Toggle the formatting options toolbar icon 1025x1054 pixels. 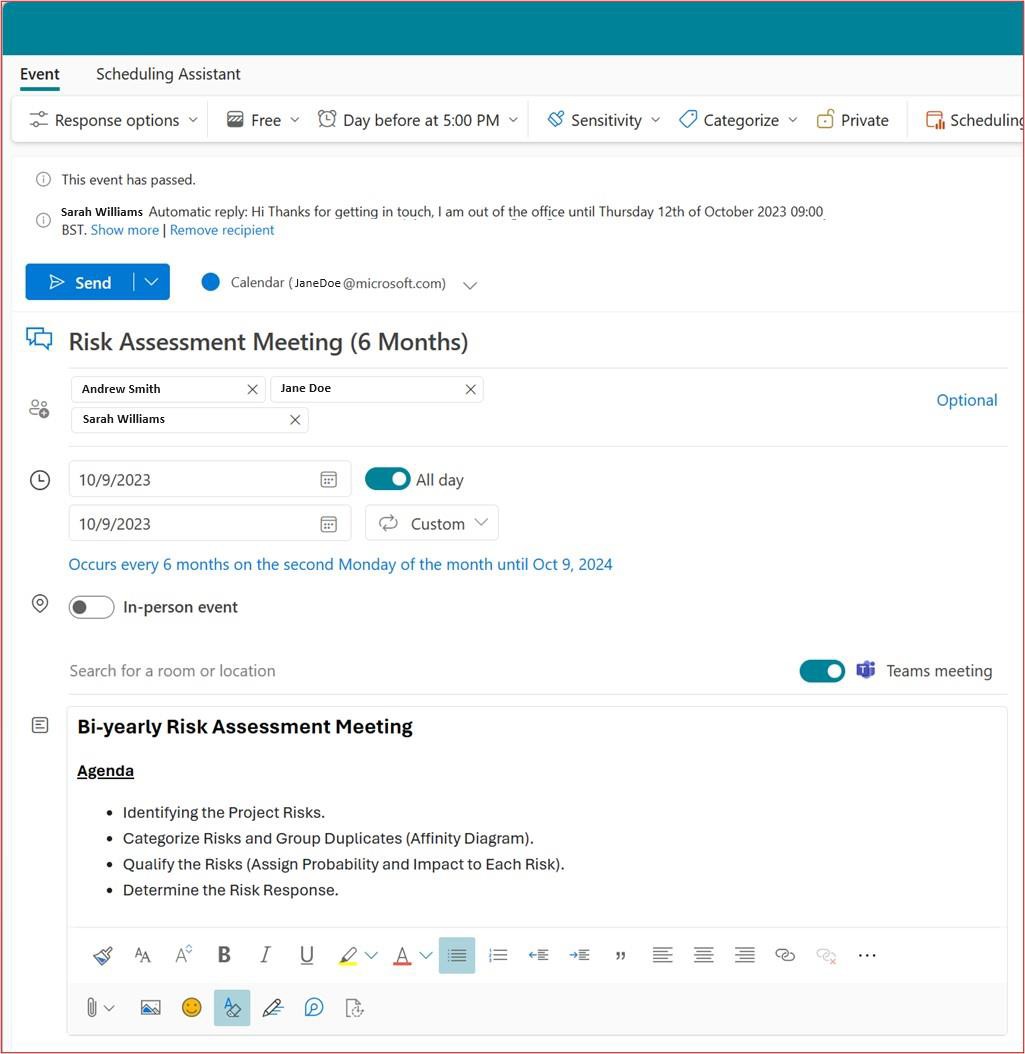[x=232, y=1008]
